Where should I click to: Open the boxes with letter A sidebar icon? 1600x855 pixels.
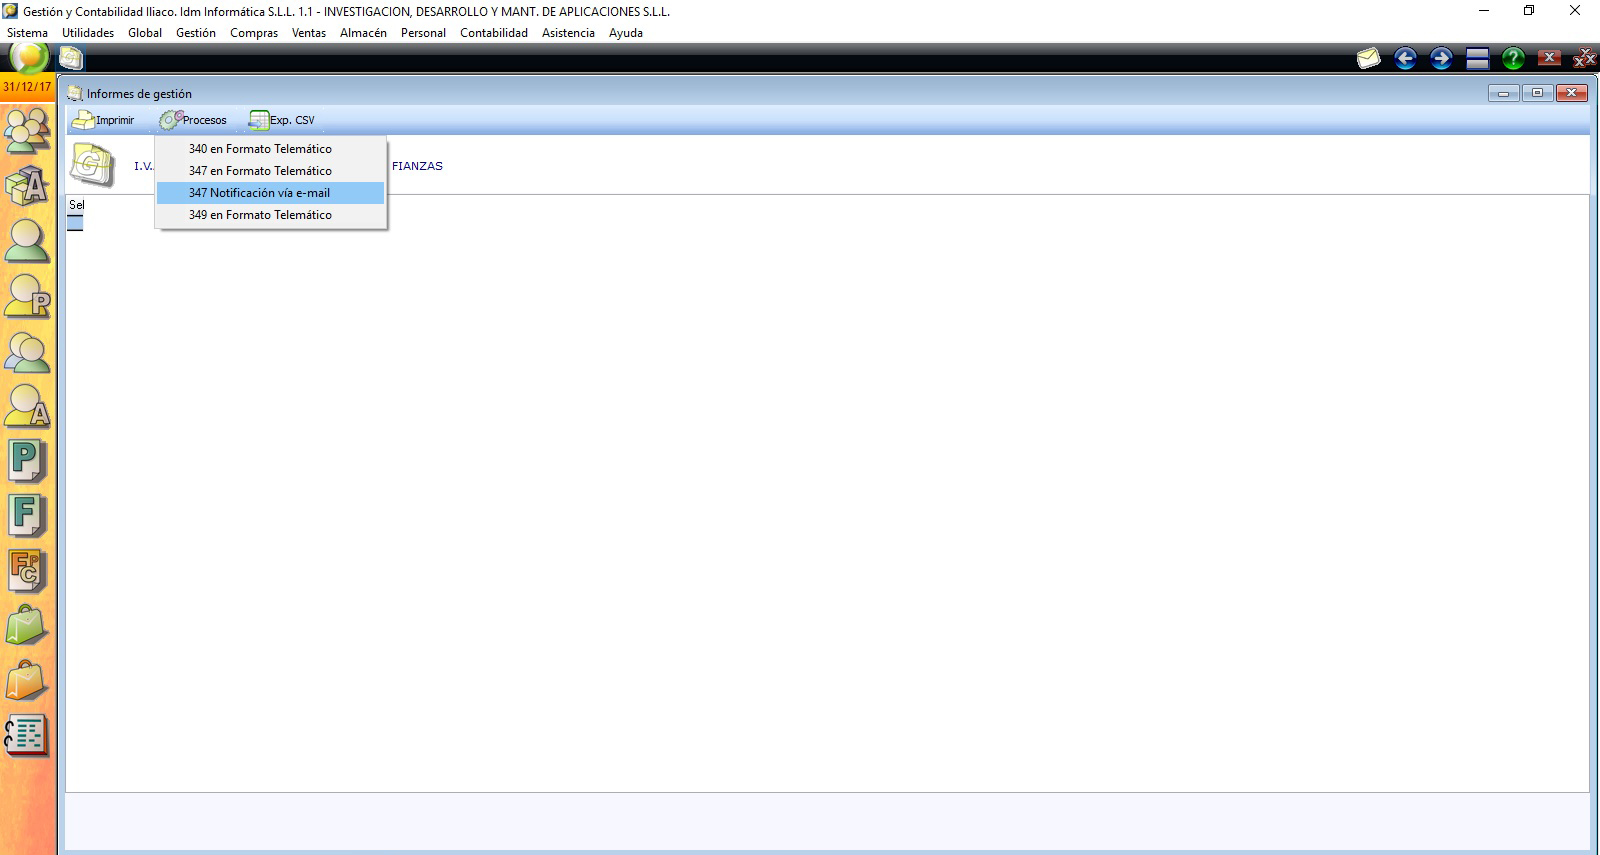click(x=27, y=185)
